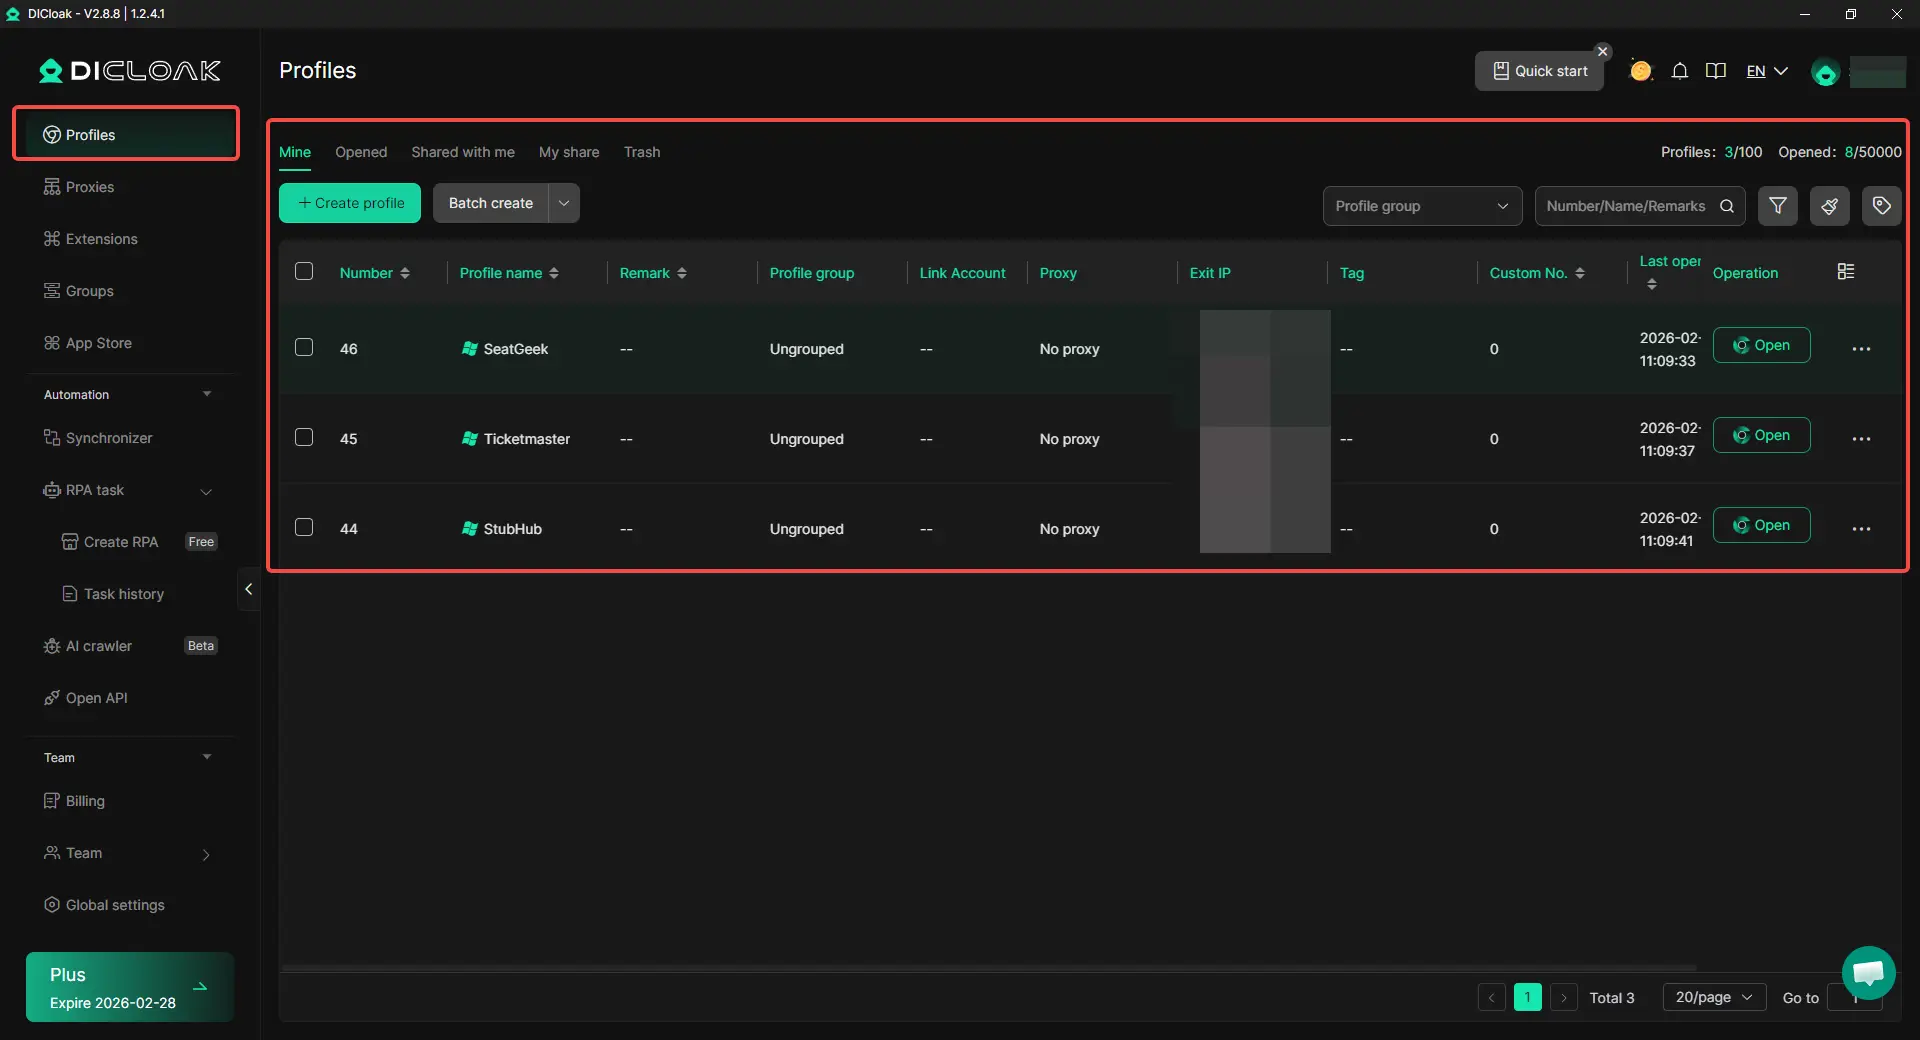Open the Profile group dropdown
Viewport: 1920px width, 1040px height.
tap(1421, 206)
